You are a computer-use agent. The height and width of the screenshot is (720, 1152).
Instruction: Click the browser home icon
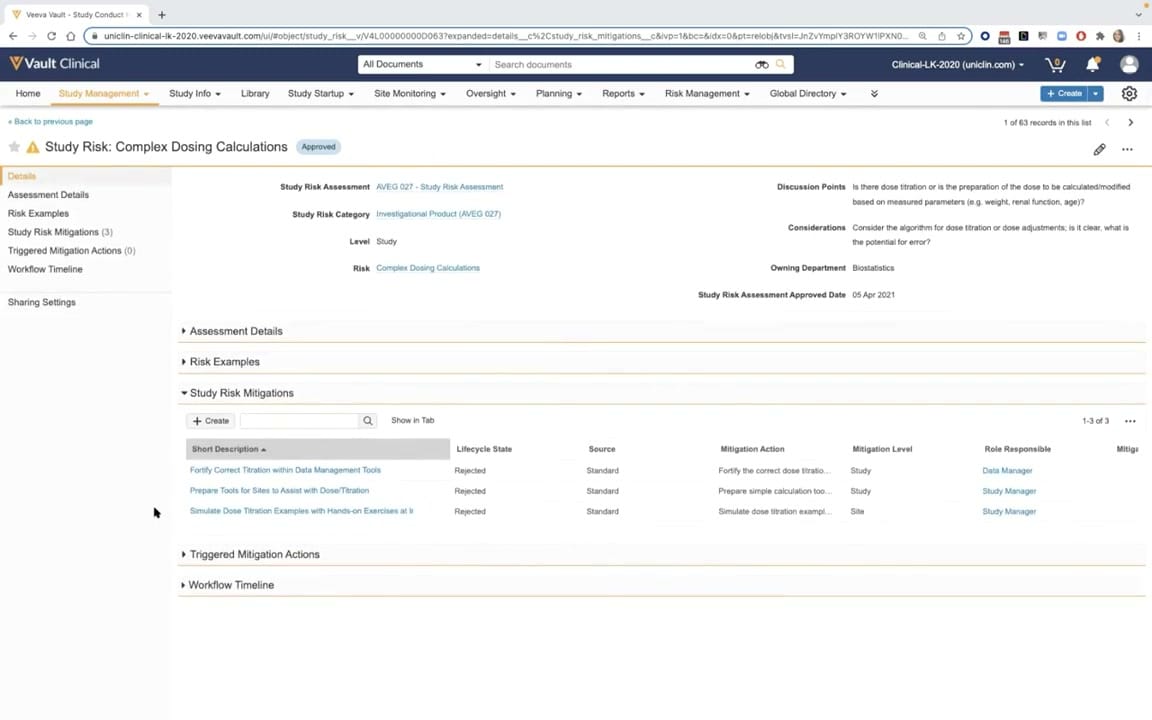71,36
